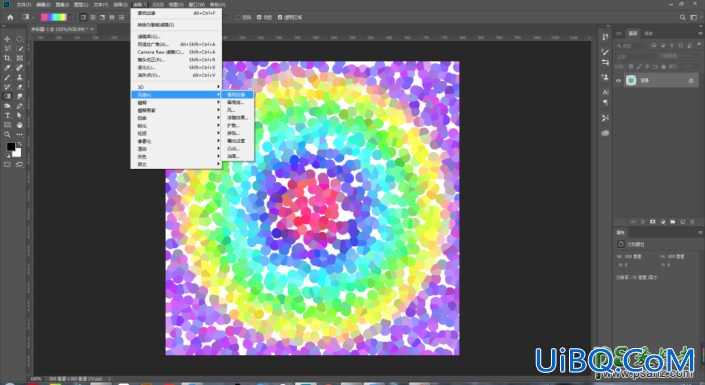This screenshot has width=705, height=385.
Task: Click the Add layer style fx icon
Action: 643,222
